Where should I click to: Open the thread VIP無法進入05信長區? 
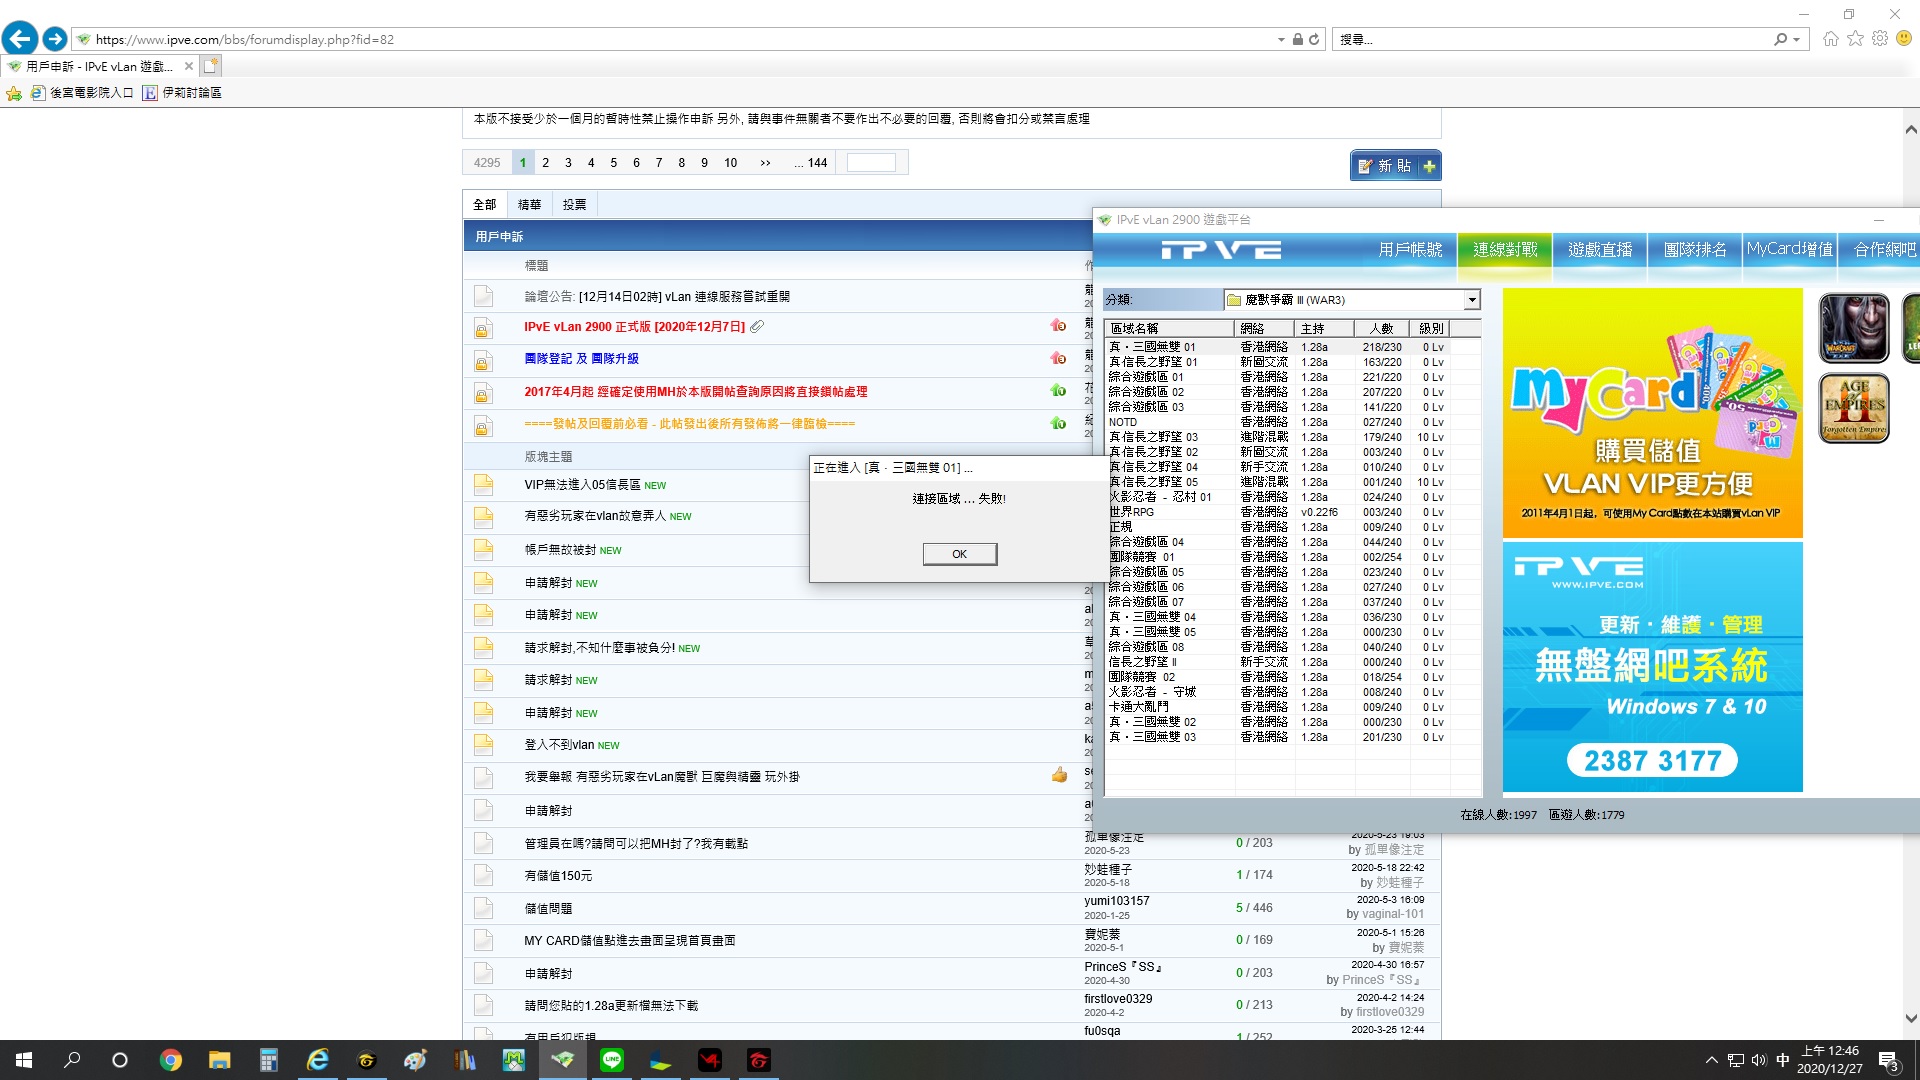pyautogui.click(x=582, y=485)
